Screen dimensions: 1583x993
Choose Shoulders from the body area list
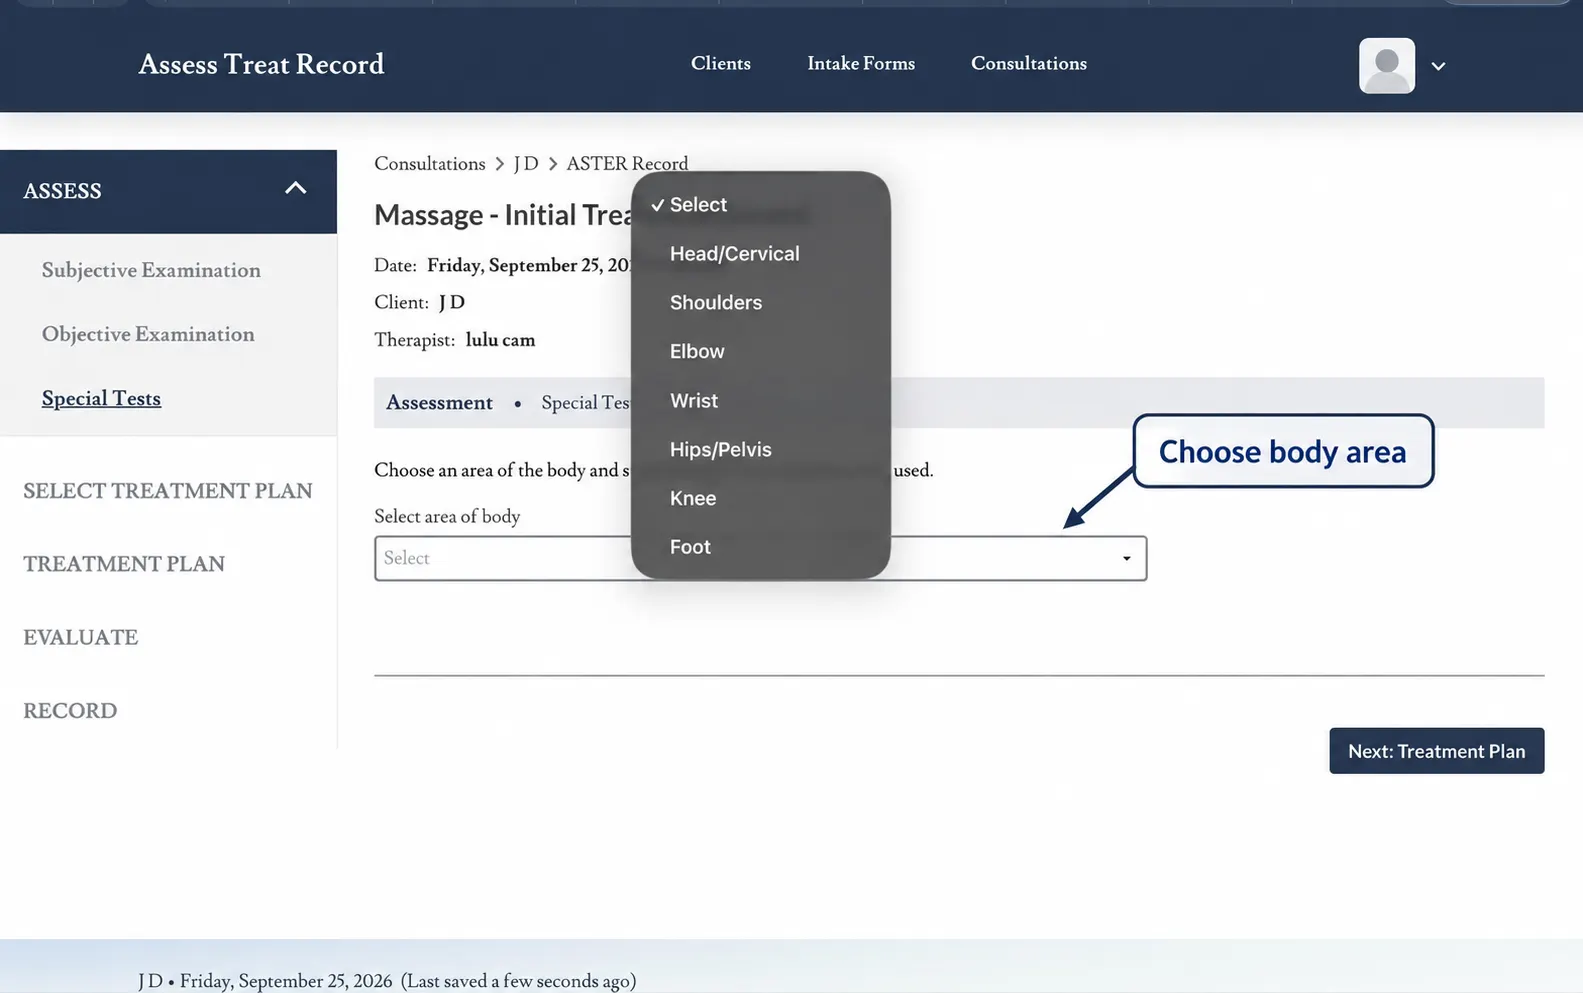coord(715,303)
